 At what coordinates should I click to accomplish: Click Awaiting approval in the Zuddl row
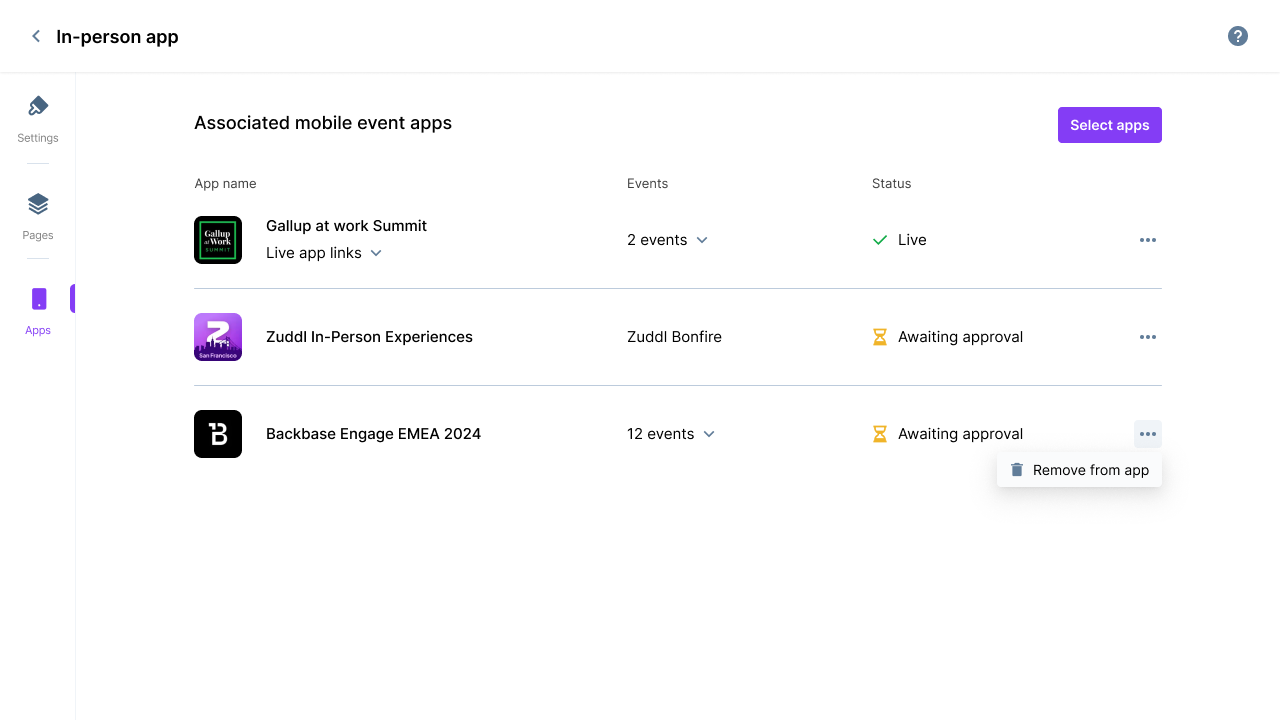pos(960,337)
